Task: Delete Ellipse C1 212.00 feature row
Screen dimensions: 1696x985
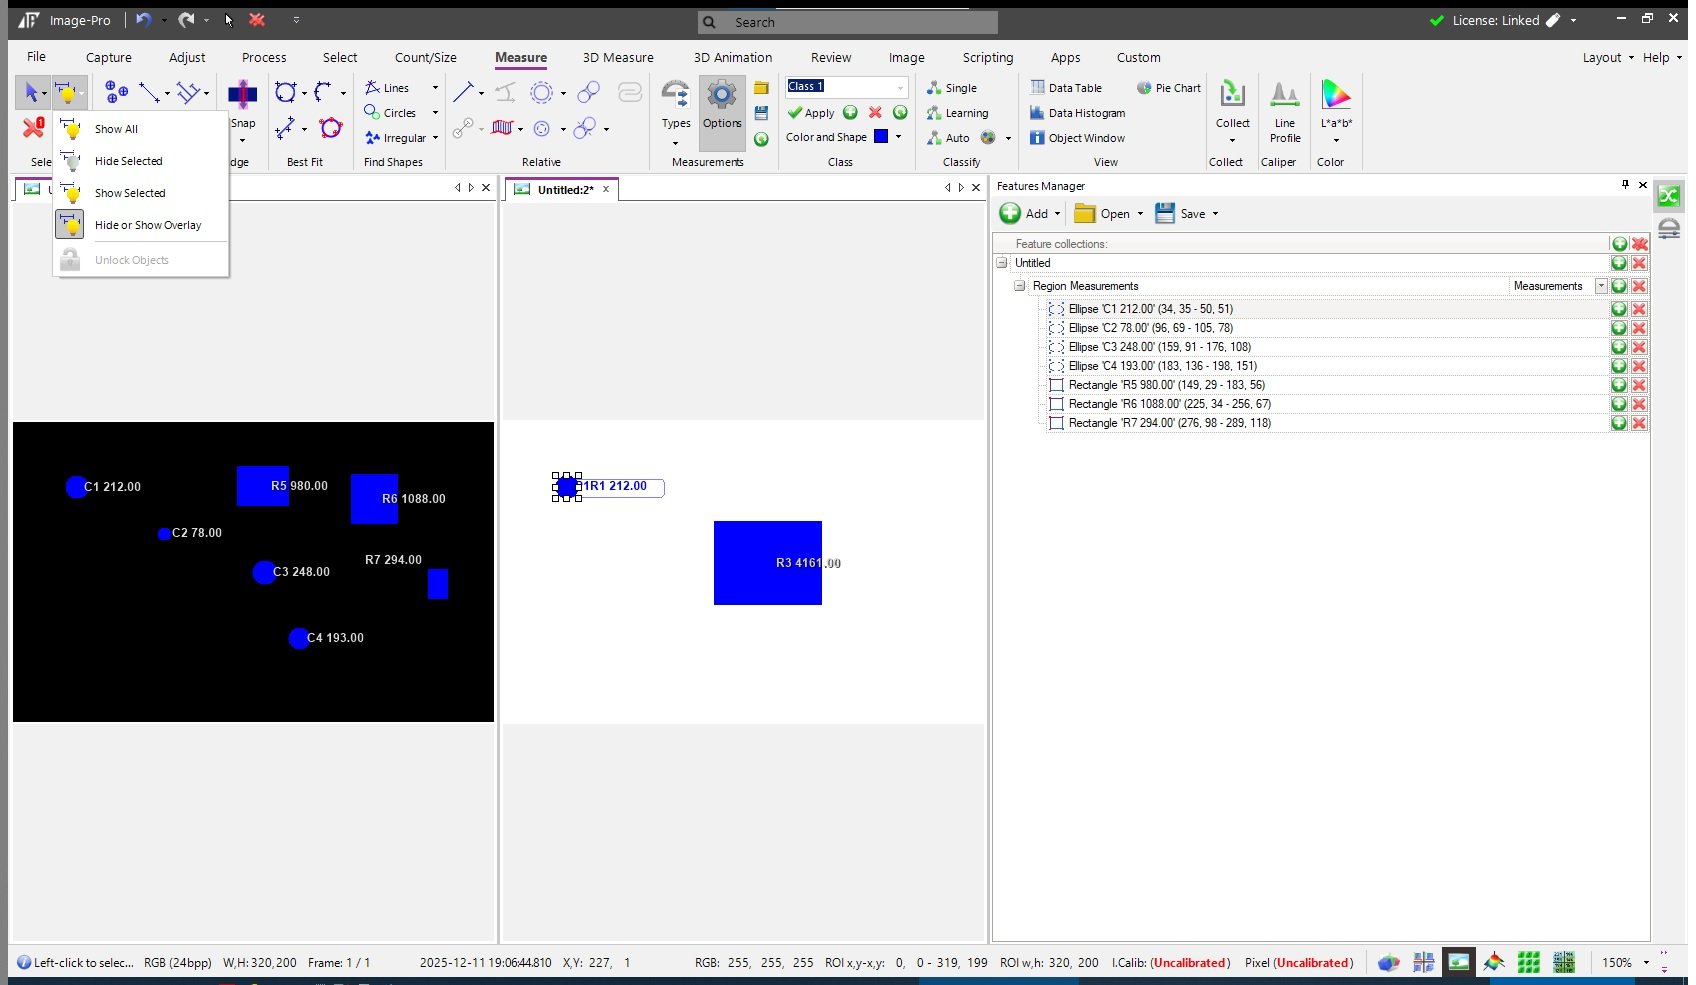Action: 1639,309
